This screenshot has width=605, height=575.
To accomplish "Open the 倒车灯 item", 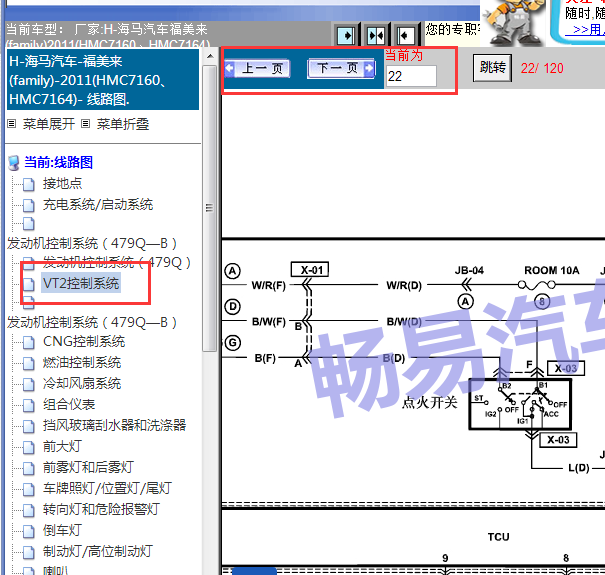I will pos(62,530).
